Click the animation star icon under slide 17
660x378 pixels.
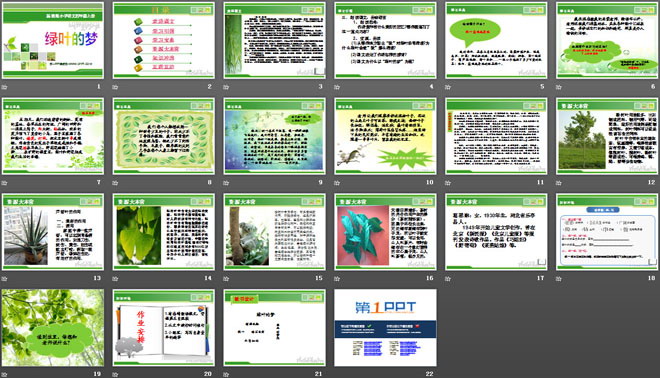point(448,279)
